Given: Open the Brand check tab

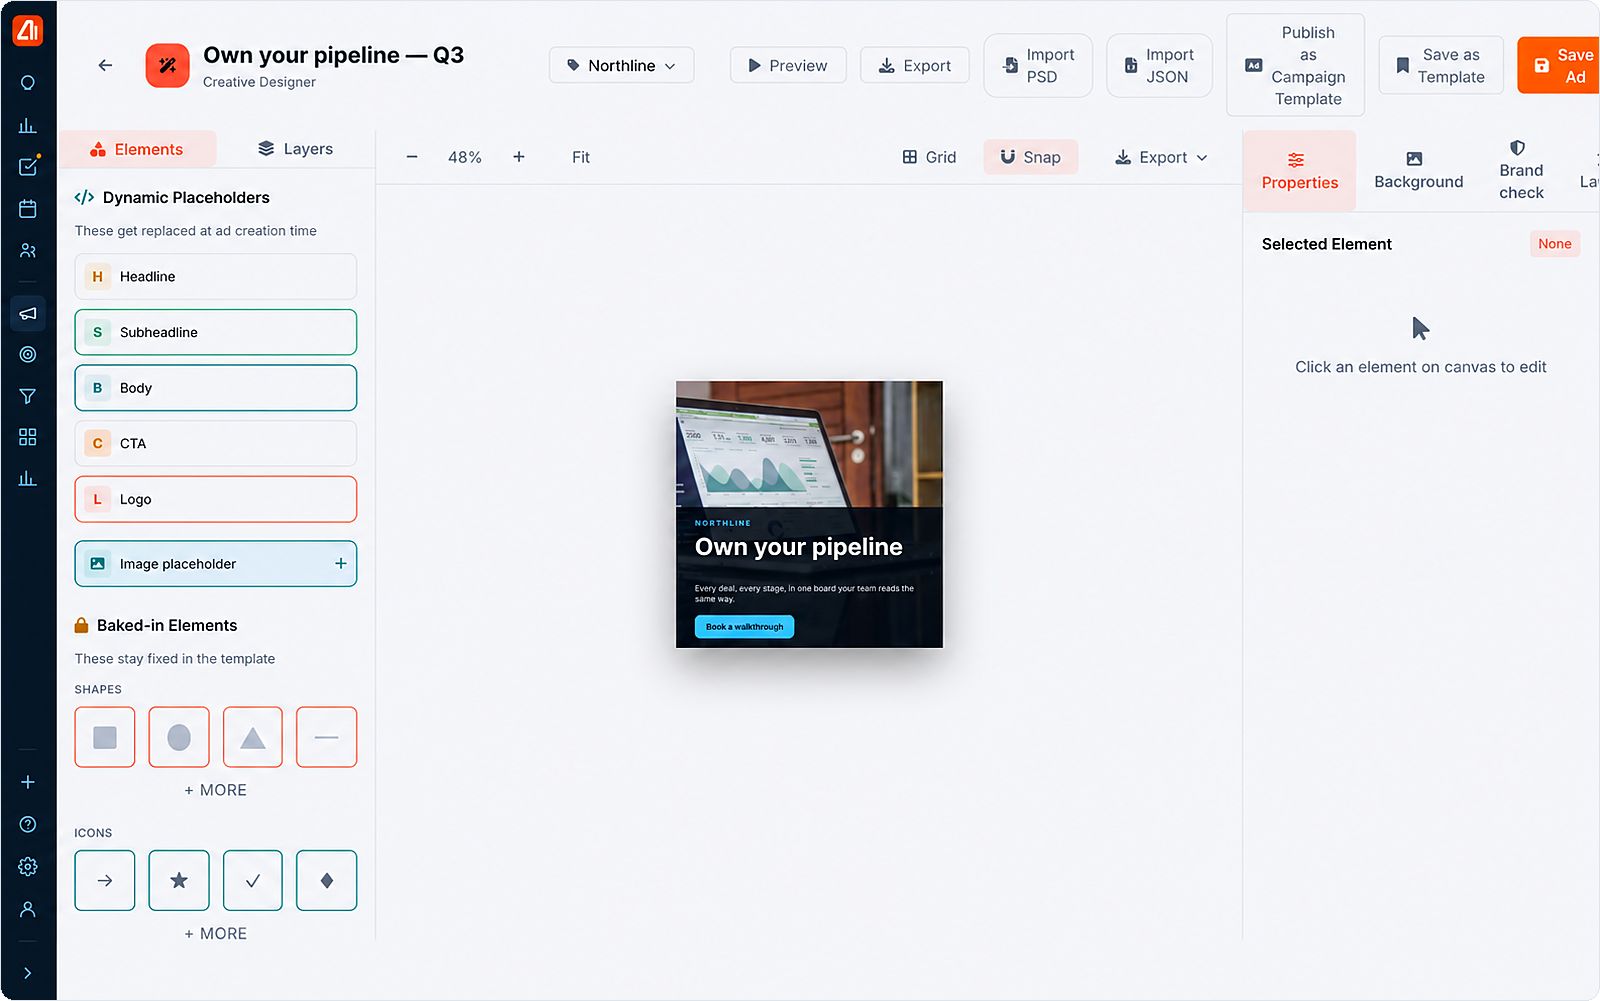Looking at the screenshot, I should (1521, 171).
